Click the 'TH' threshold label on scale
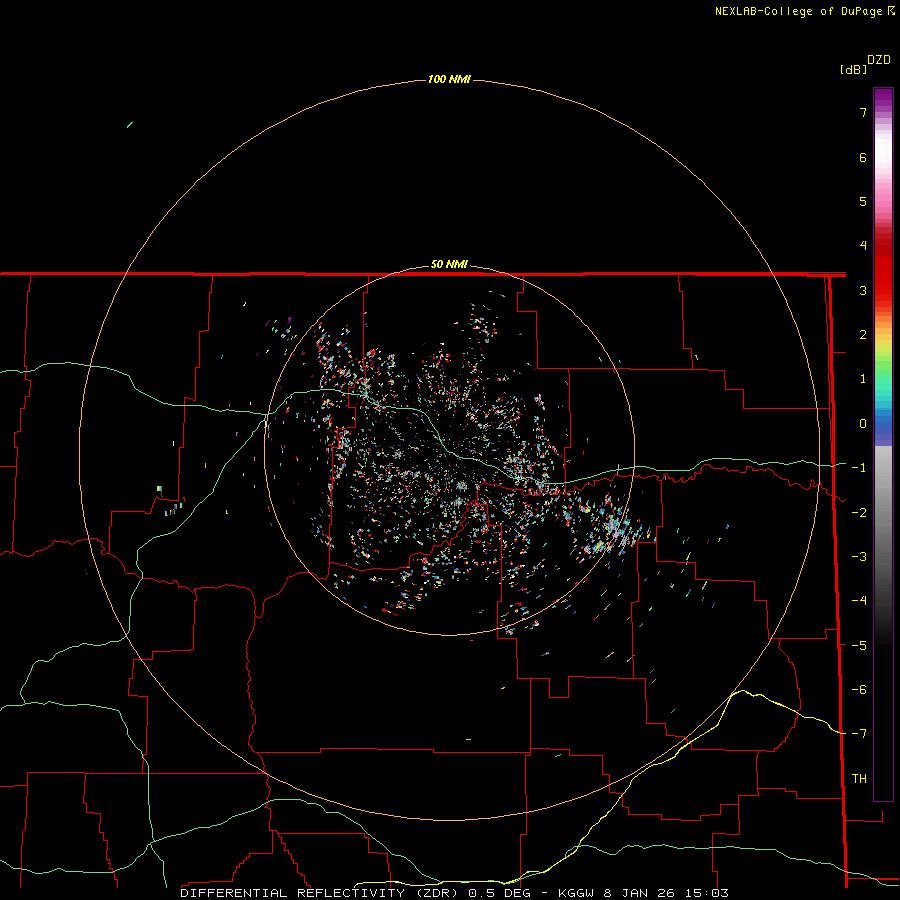 pyautogui.click(x=859, y=778)
